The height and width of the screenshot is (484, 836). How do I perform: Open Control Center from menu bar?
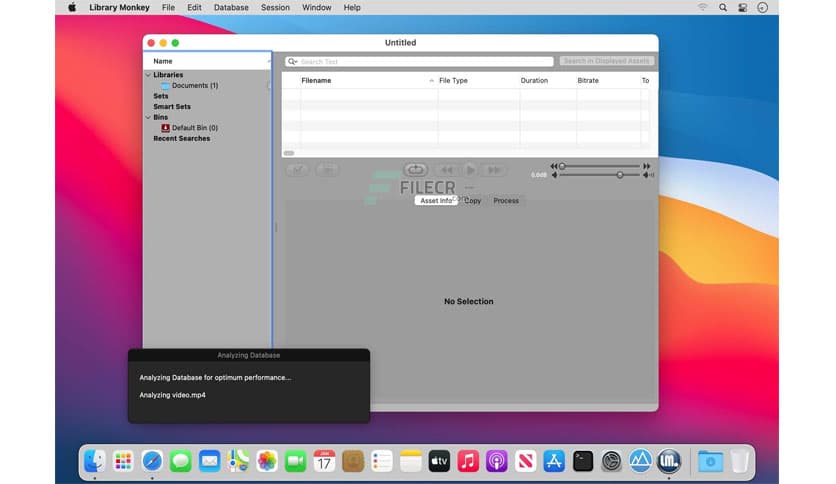[742, 7]
